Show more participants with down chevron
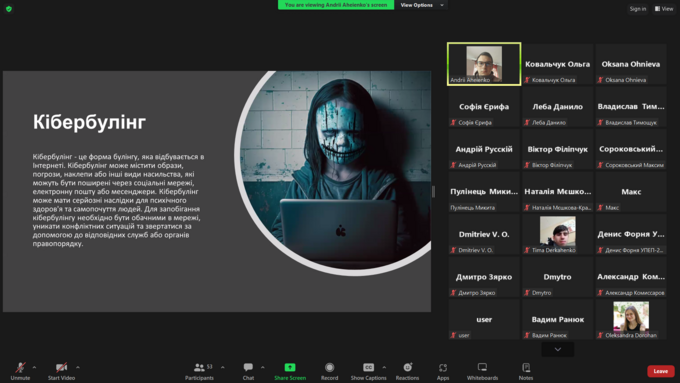 coord(558,349)
